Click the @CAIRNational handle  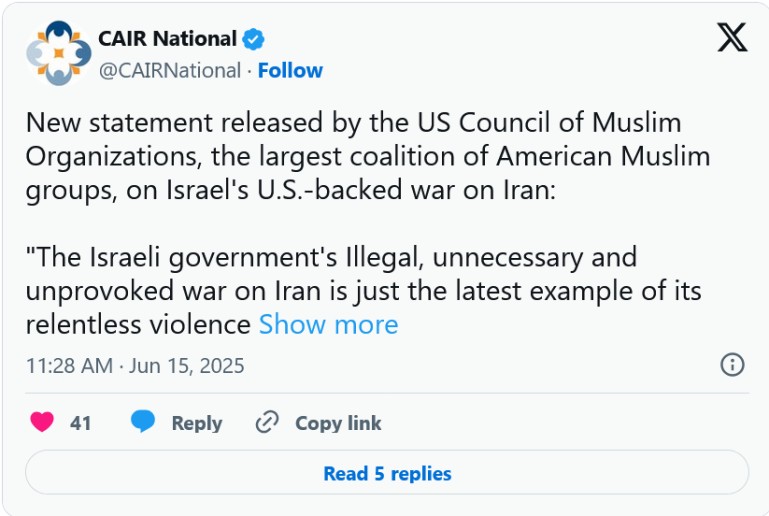[x=170, y=70]
